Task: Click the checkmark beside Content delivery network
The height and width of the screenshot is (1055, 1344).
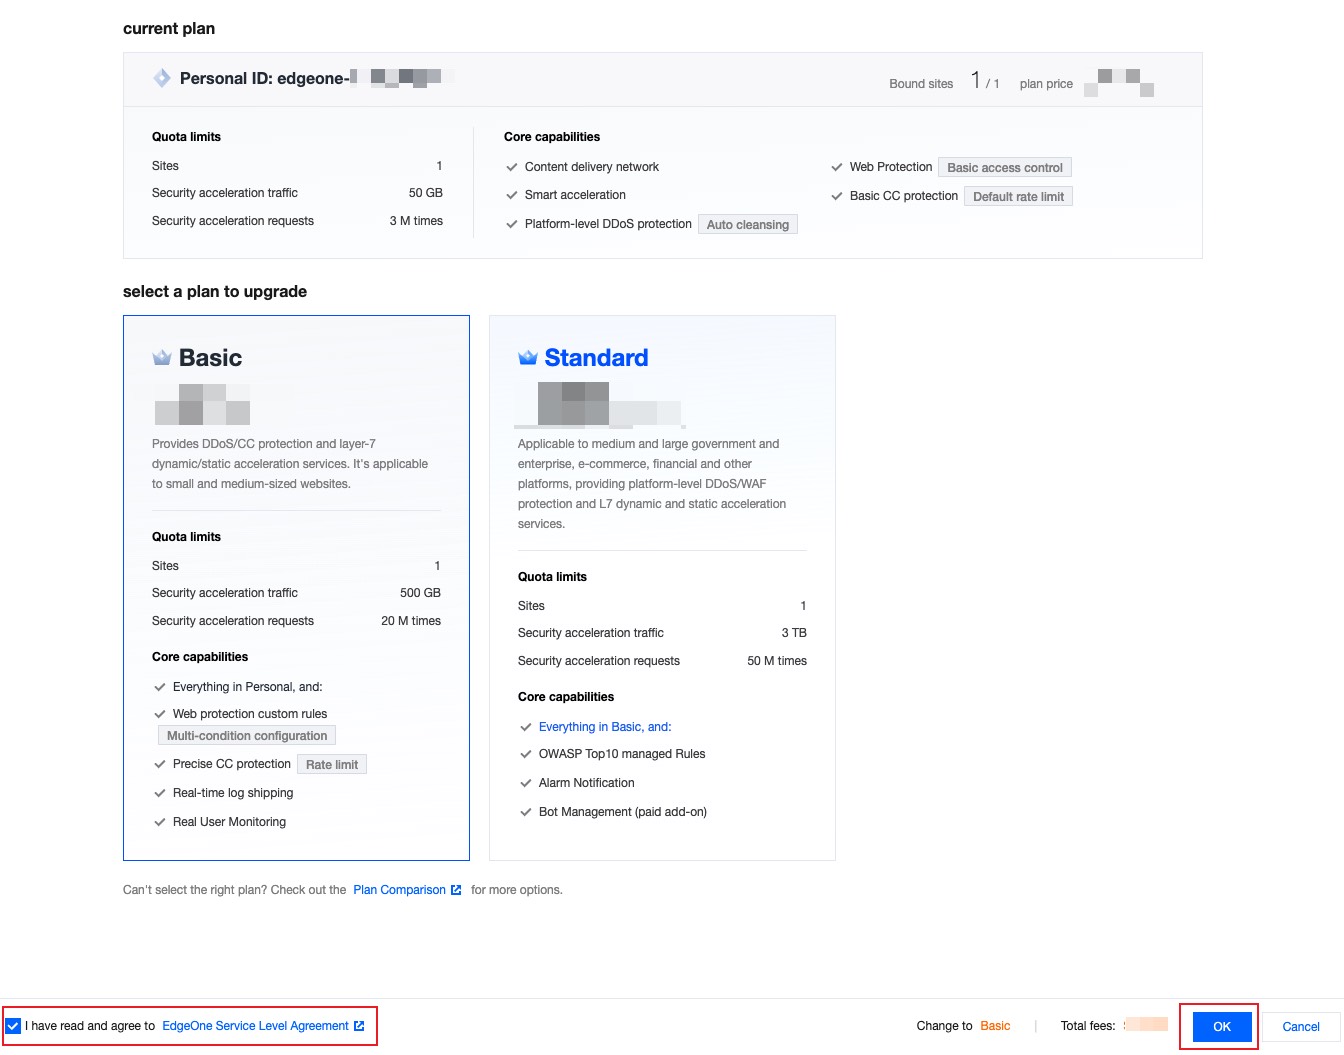Action: tap(512, 167)
